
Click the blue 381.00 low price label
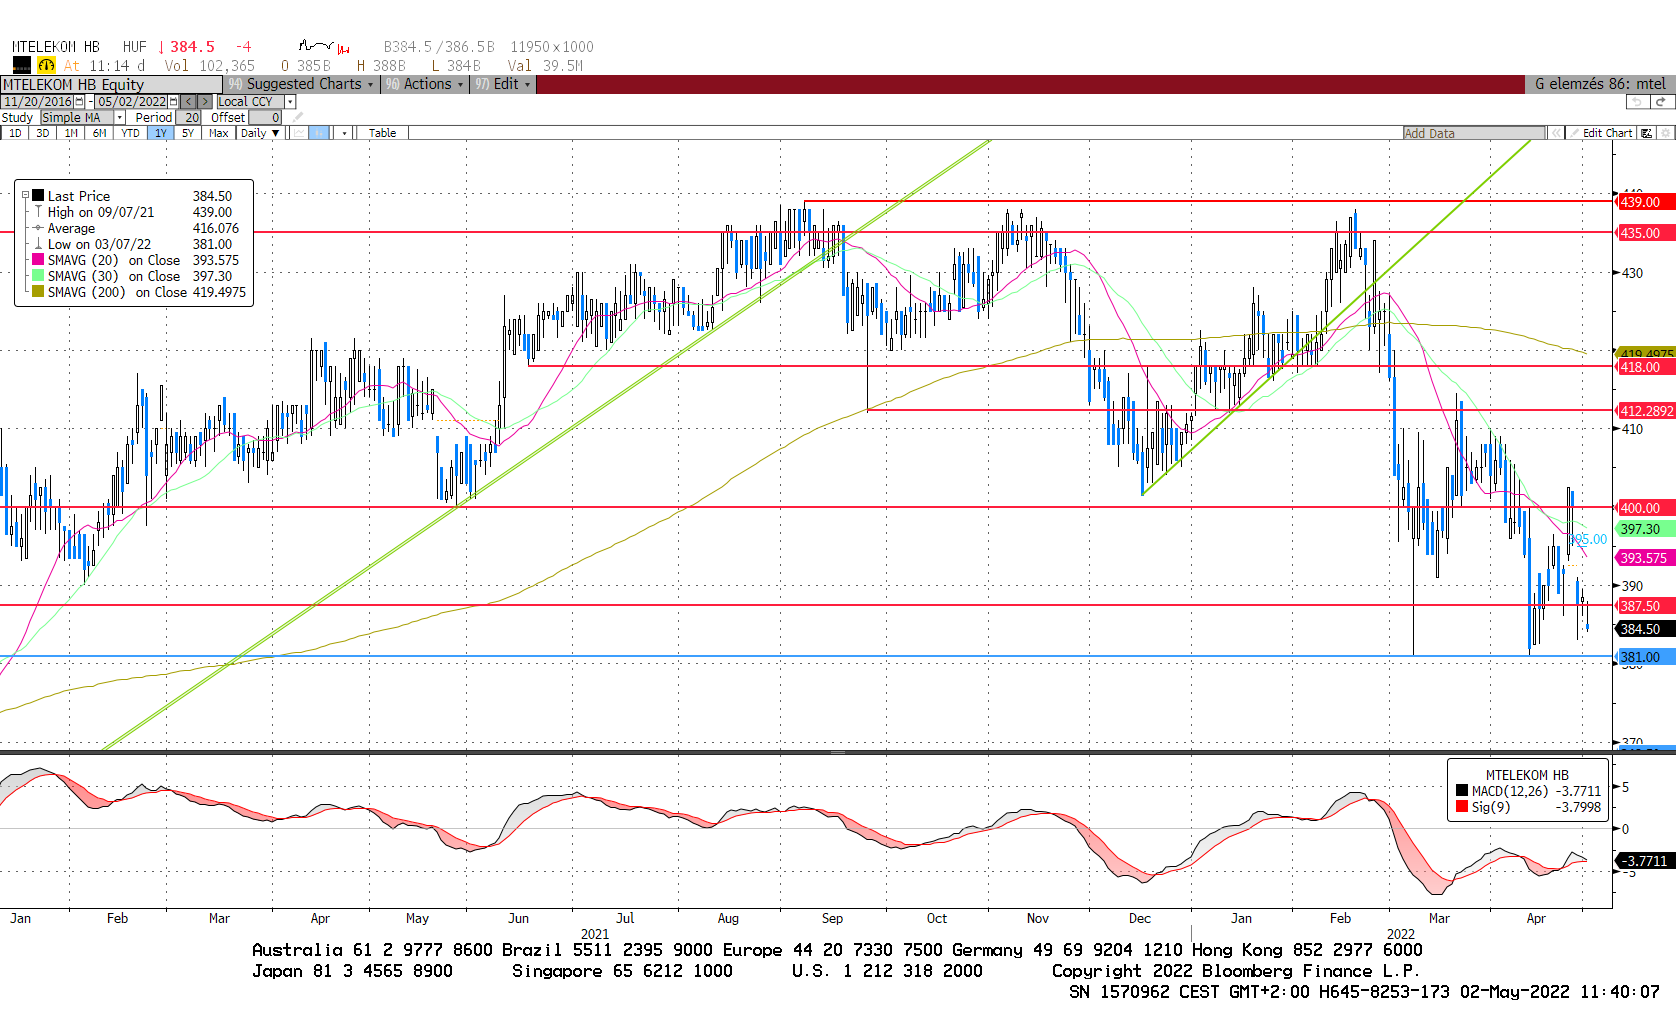tap(1646, 657)
